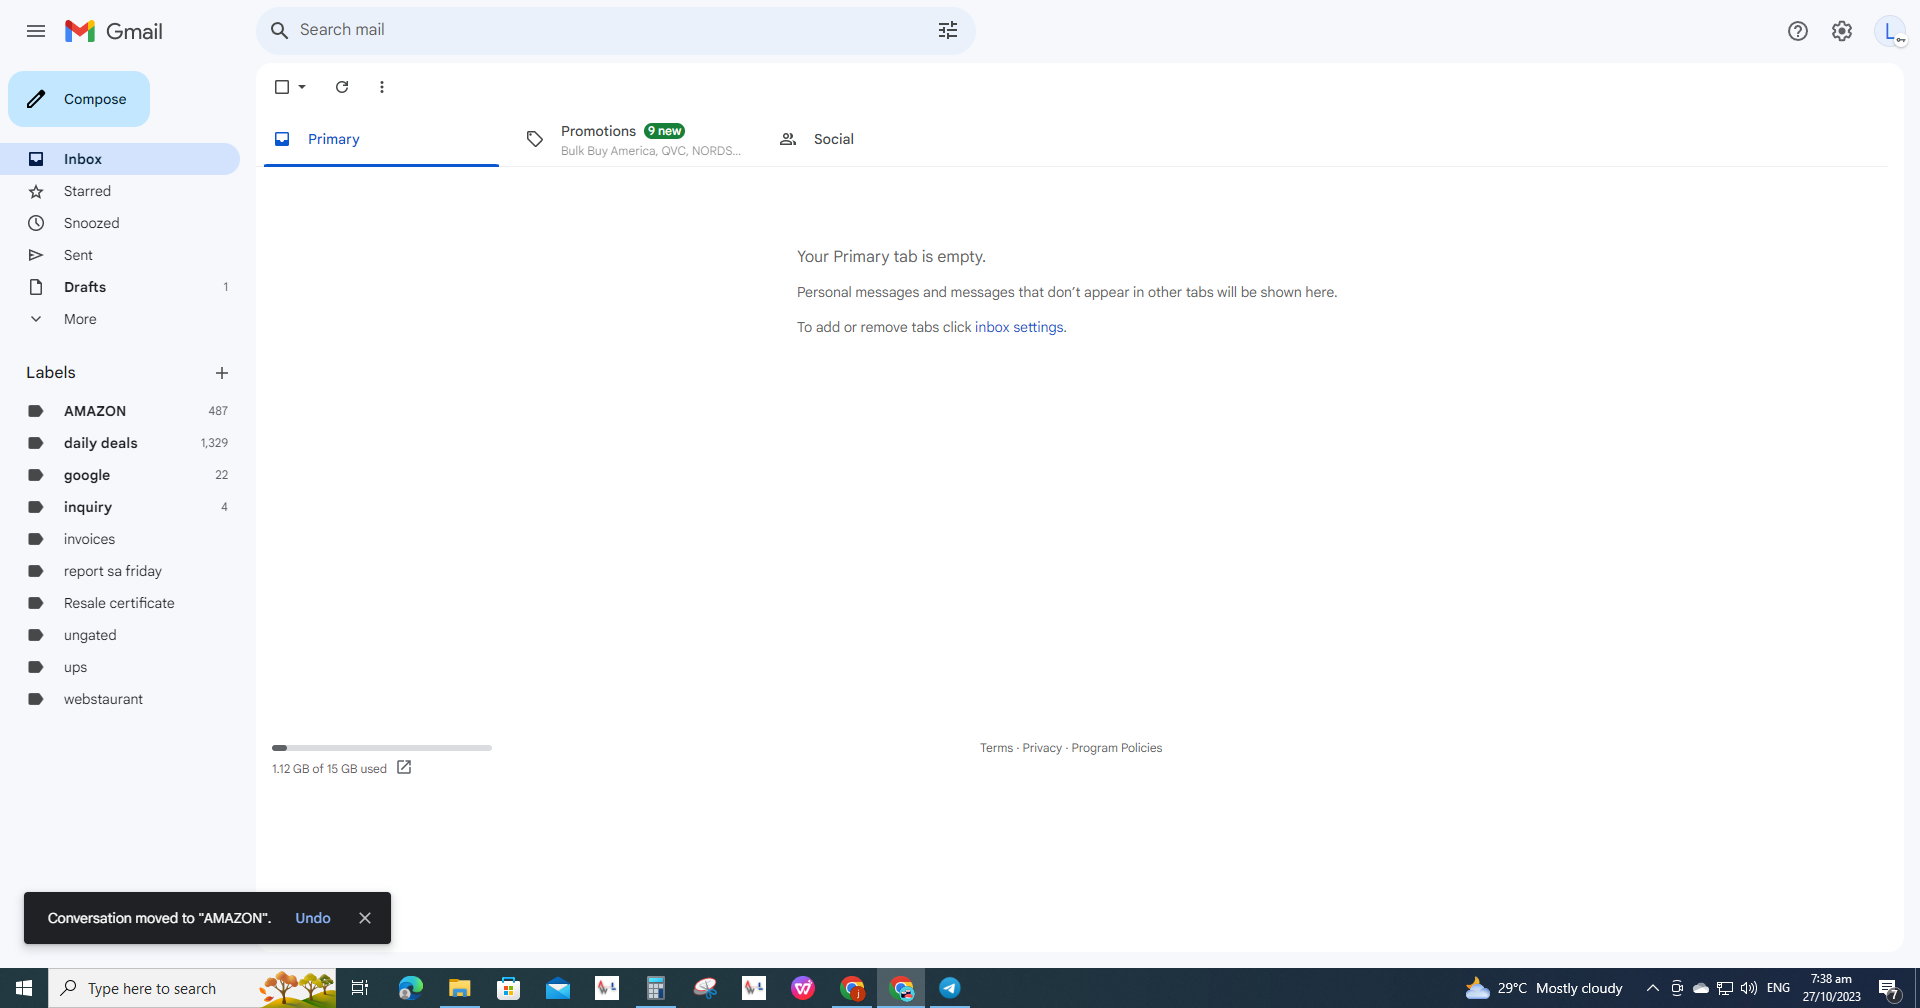Open the Privacy link
The image size is (1920, 1008).
pyautogui.click(x=1042, y=748)
